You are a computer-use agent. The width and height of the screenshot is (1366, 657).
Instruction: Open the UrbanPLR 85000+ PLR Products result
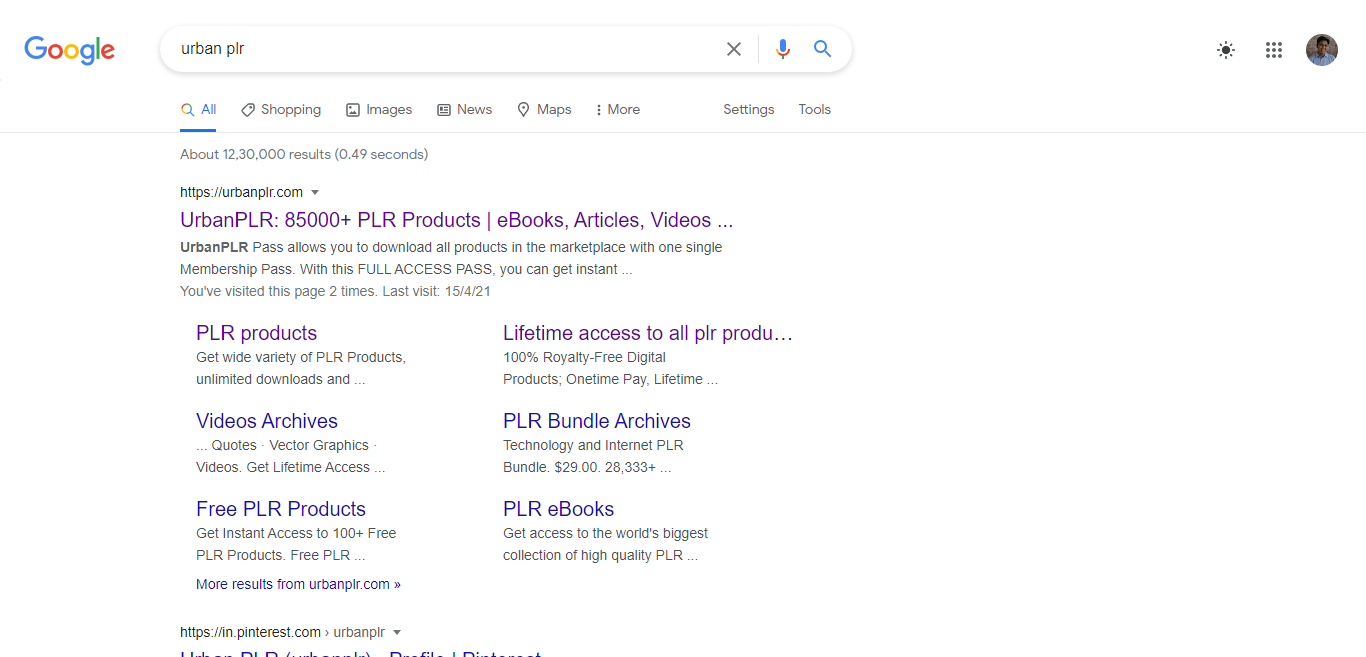456,220
